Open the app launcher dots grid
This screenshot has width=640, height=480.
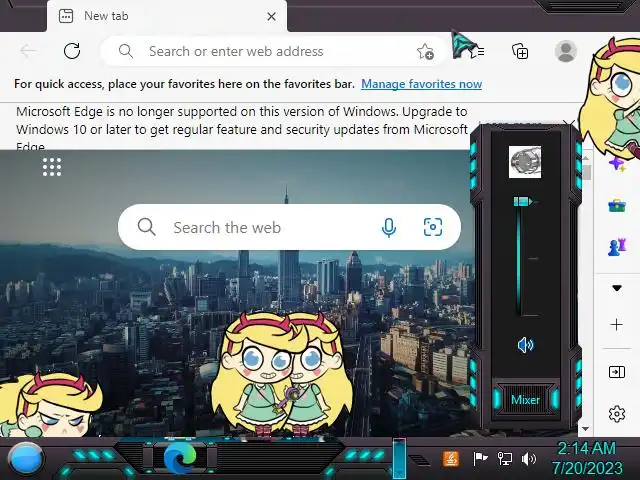[x=52, y=167]
